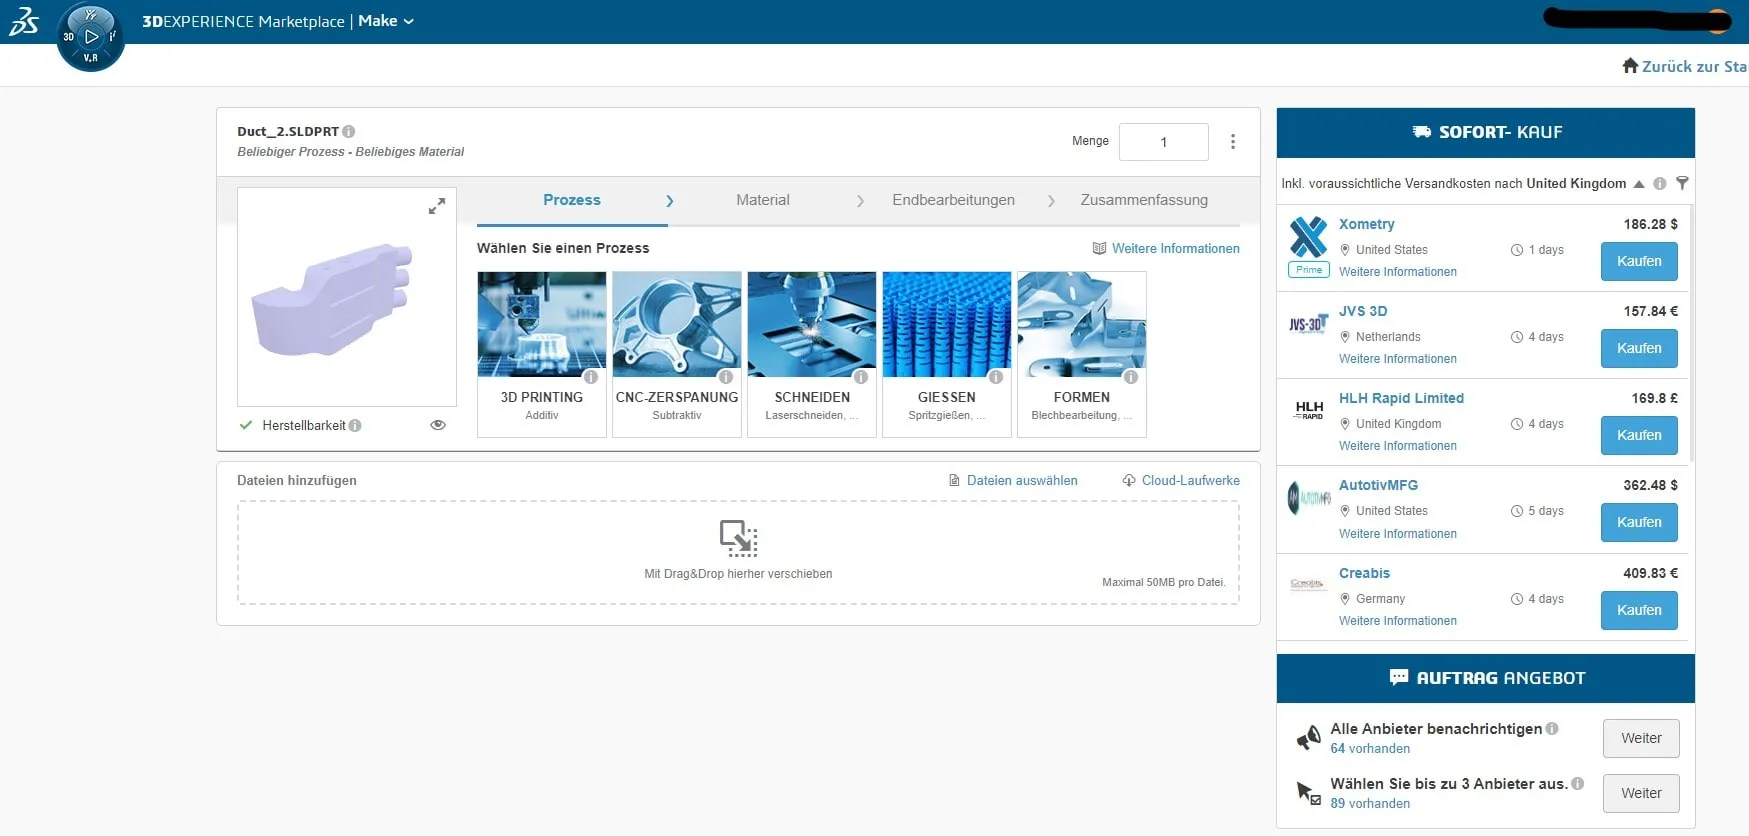Click chevron arrow after Prozess step
This screenshot has width=1749, height=836.
(x=670, y=201)
